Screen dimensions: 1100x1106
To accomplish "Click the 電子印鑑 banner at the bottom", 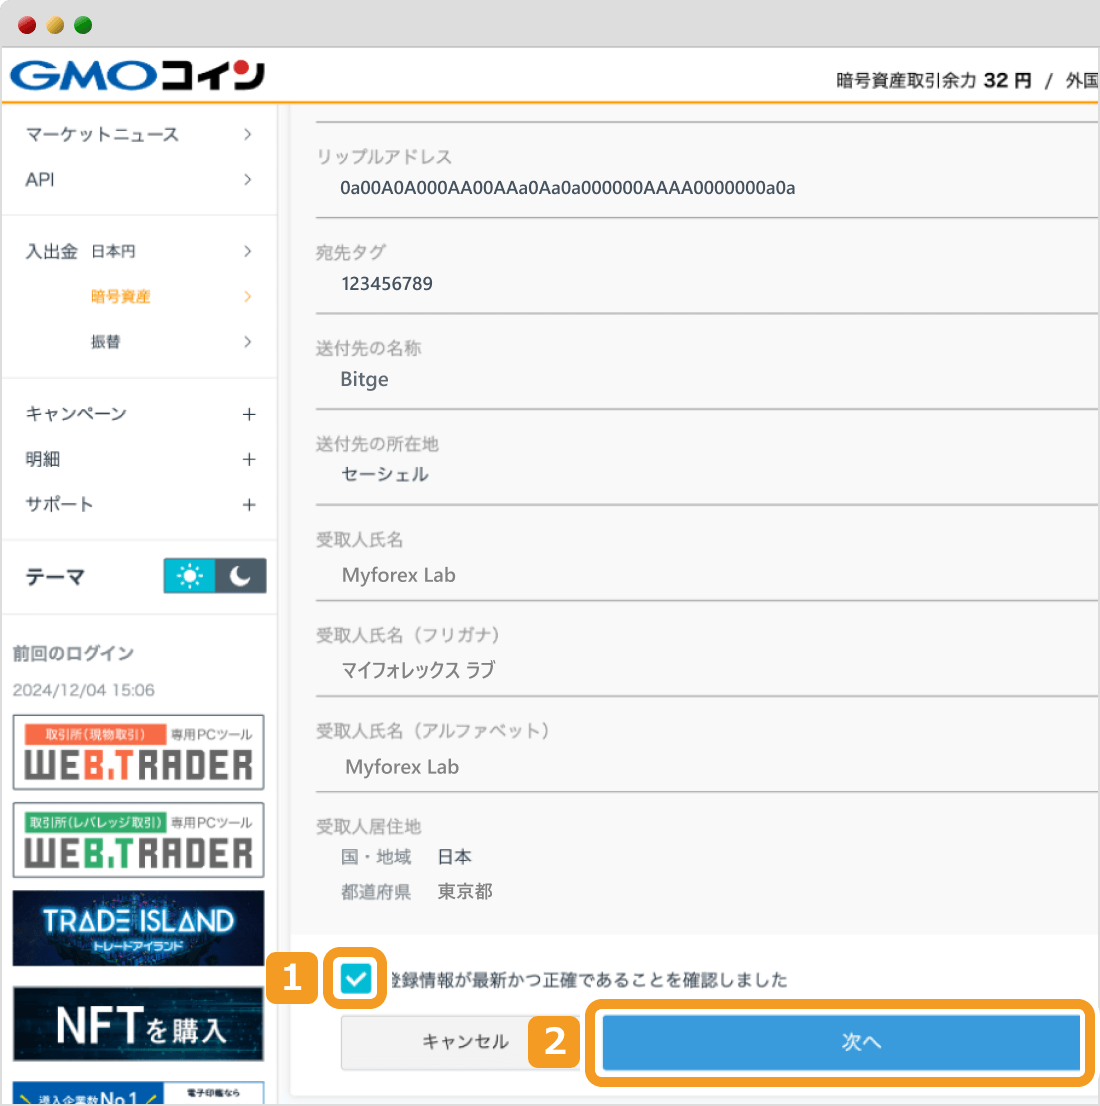I will [x=138, y=1095].
